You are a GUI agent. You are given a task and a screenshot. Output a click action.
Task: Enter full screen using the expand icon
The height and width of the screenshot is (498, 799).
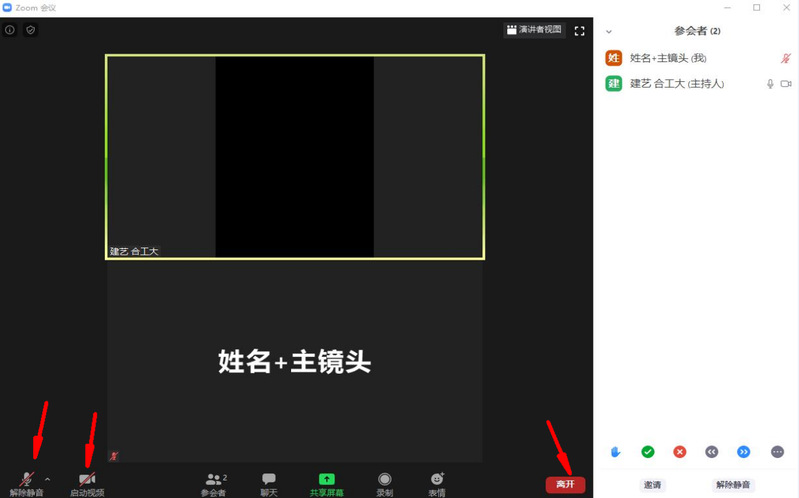click(x=579, y=30)
